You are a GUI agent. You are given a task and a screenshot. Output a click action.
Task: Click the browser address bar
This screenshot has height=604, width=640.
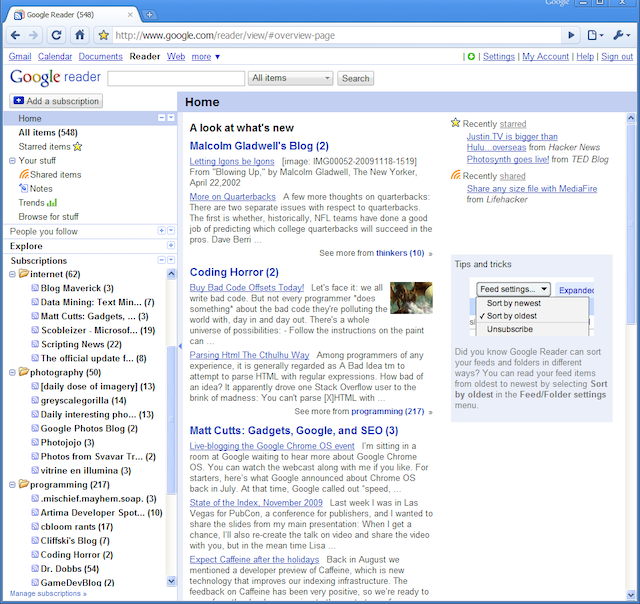(x=337, y=36)
